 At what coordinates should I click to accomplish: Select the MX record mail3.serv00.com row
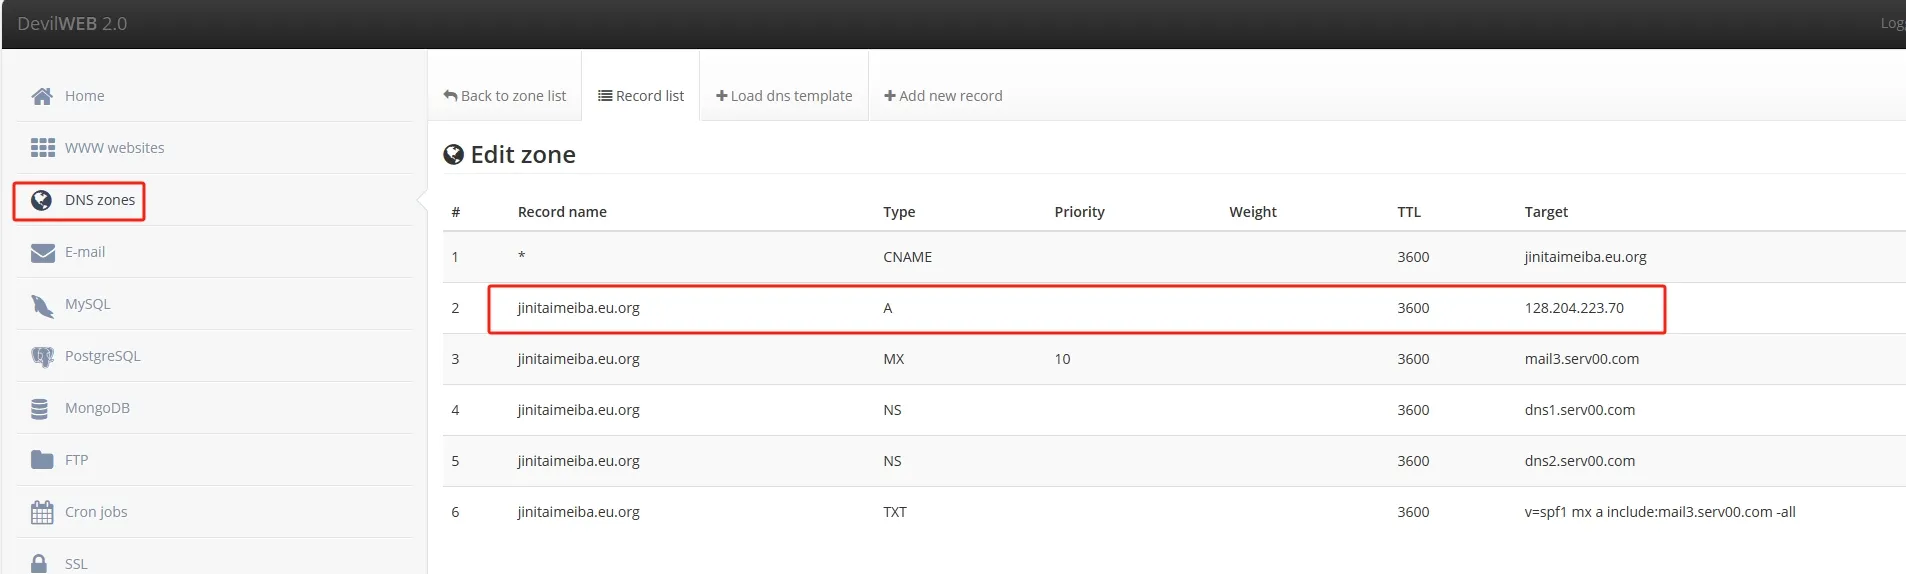pyautogui.click(x=1075, y=359)
